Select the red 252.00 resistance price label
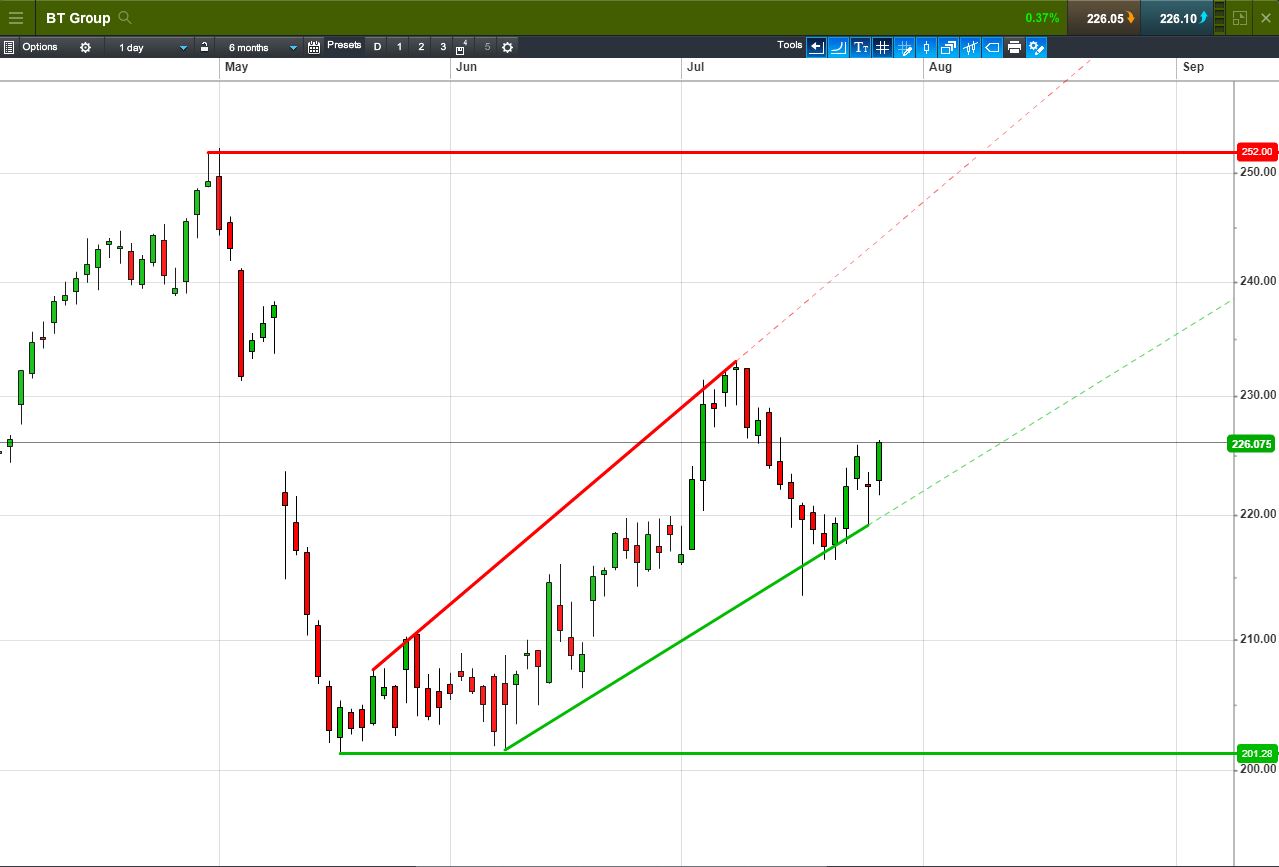Screen dimensions: 1279x867 click(x=1256, y=152)
